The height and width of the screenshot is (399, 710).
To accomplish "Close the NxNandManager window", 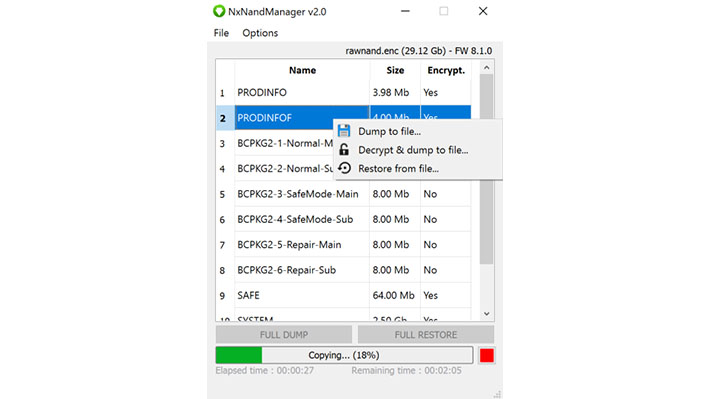I will point(483,11).
